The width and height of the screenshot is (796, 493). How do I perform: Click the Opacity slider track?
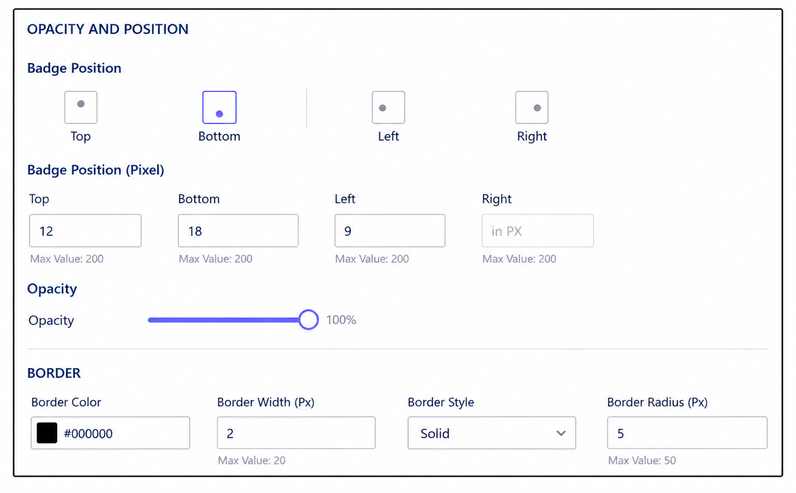tap(228, 320)
